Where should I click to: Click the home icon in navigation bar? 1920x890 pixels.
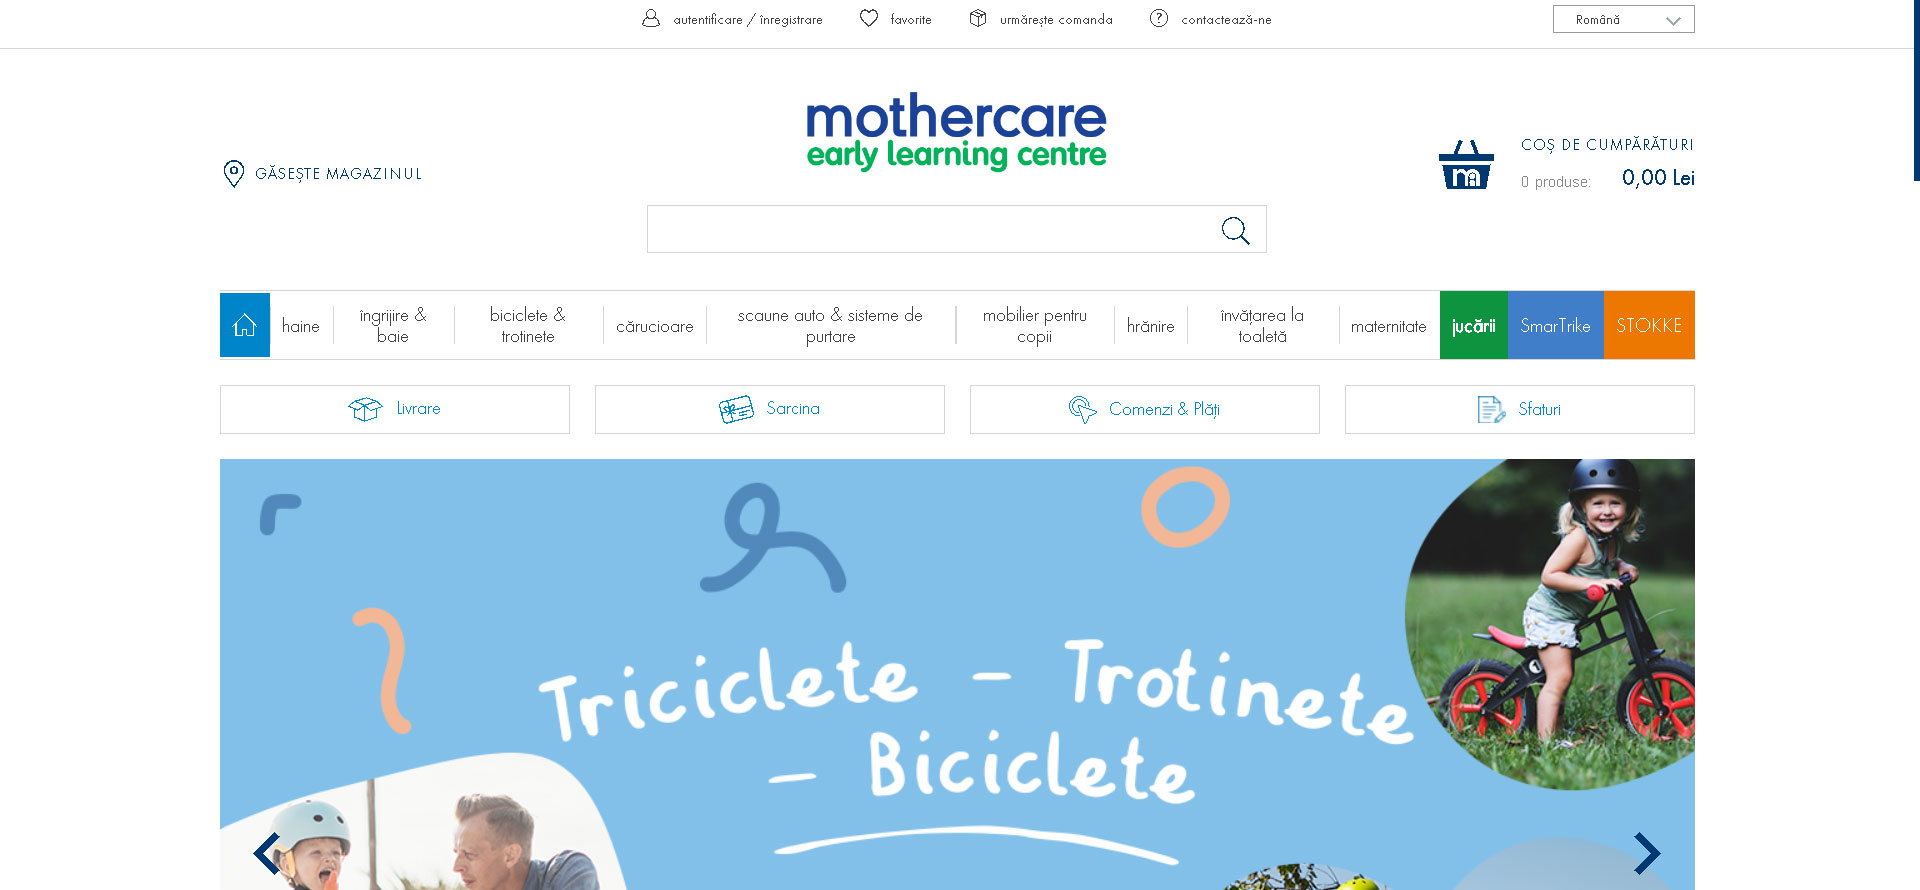coord(245,325)
